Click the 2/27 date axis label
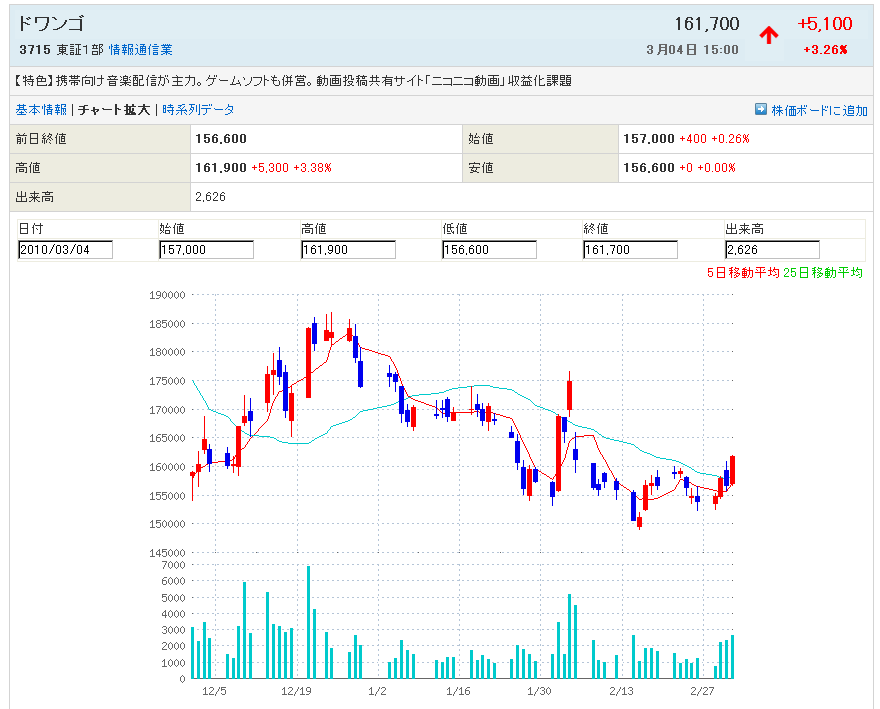 tap(702, 691)
